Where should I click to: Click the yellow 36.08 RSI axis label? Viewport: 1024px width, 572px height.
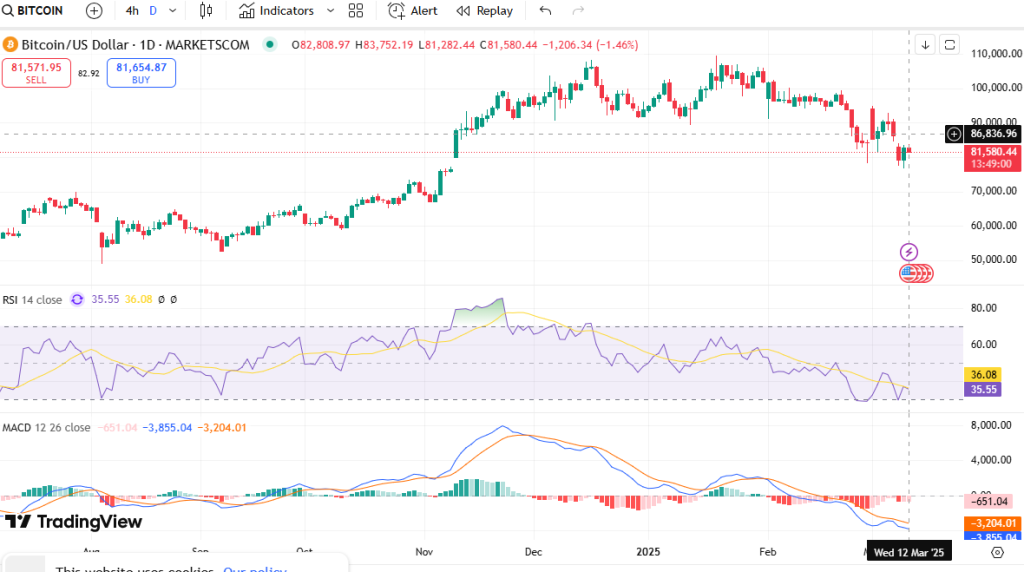tap(983, 375)
